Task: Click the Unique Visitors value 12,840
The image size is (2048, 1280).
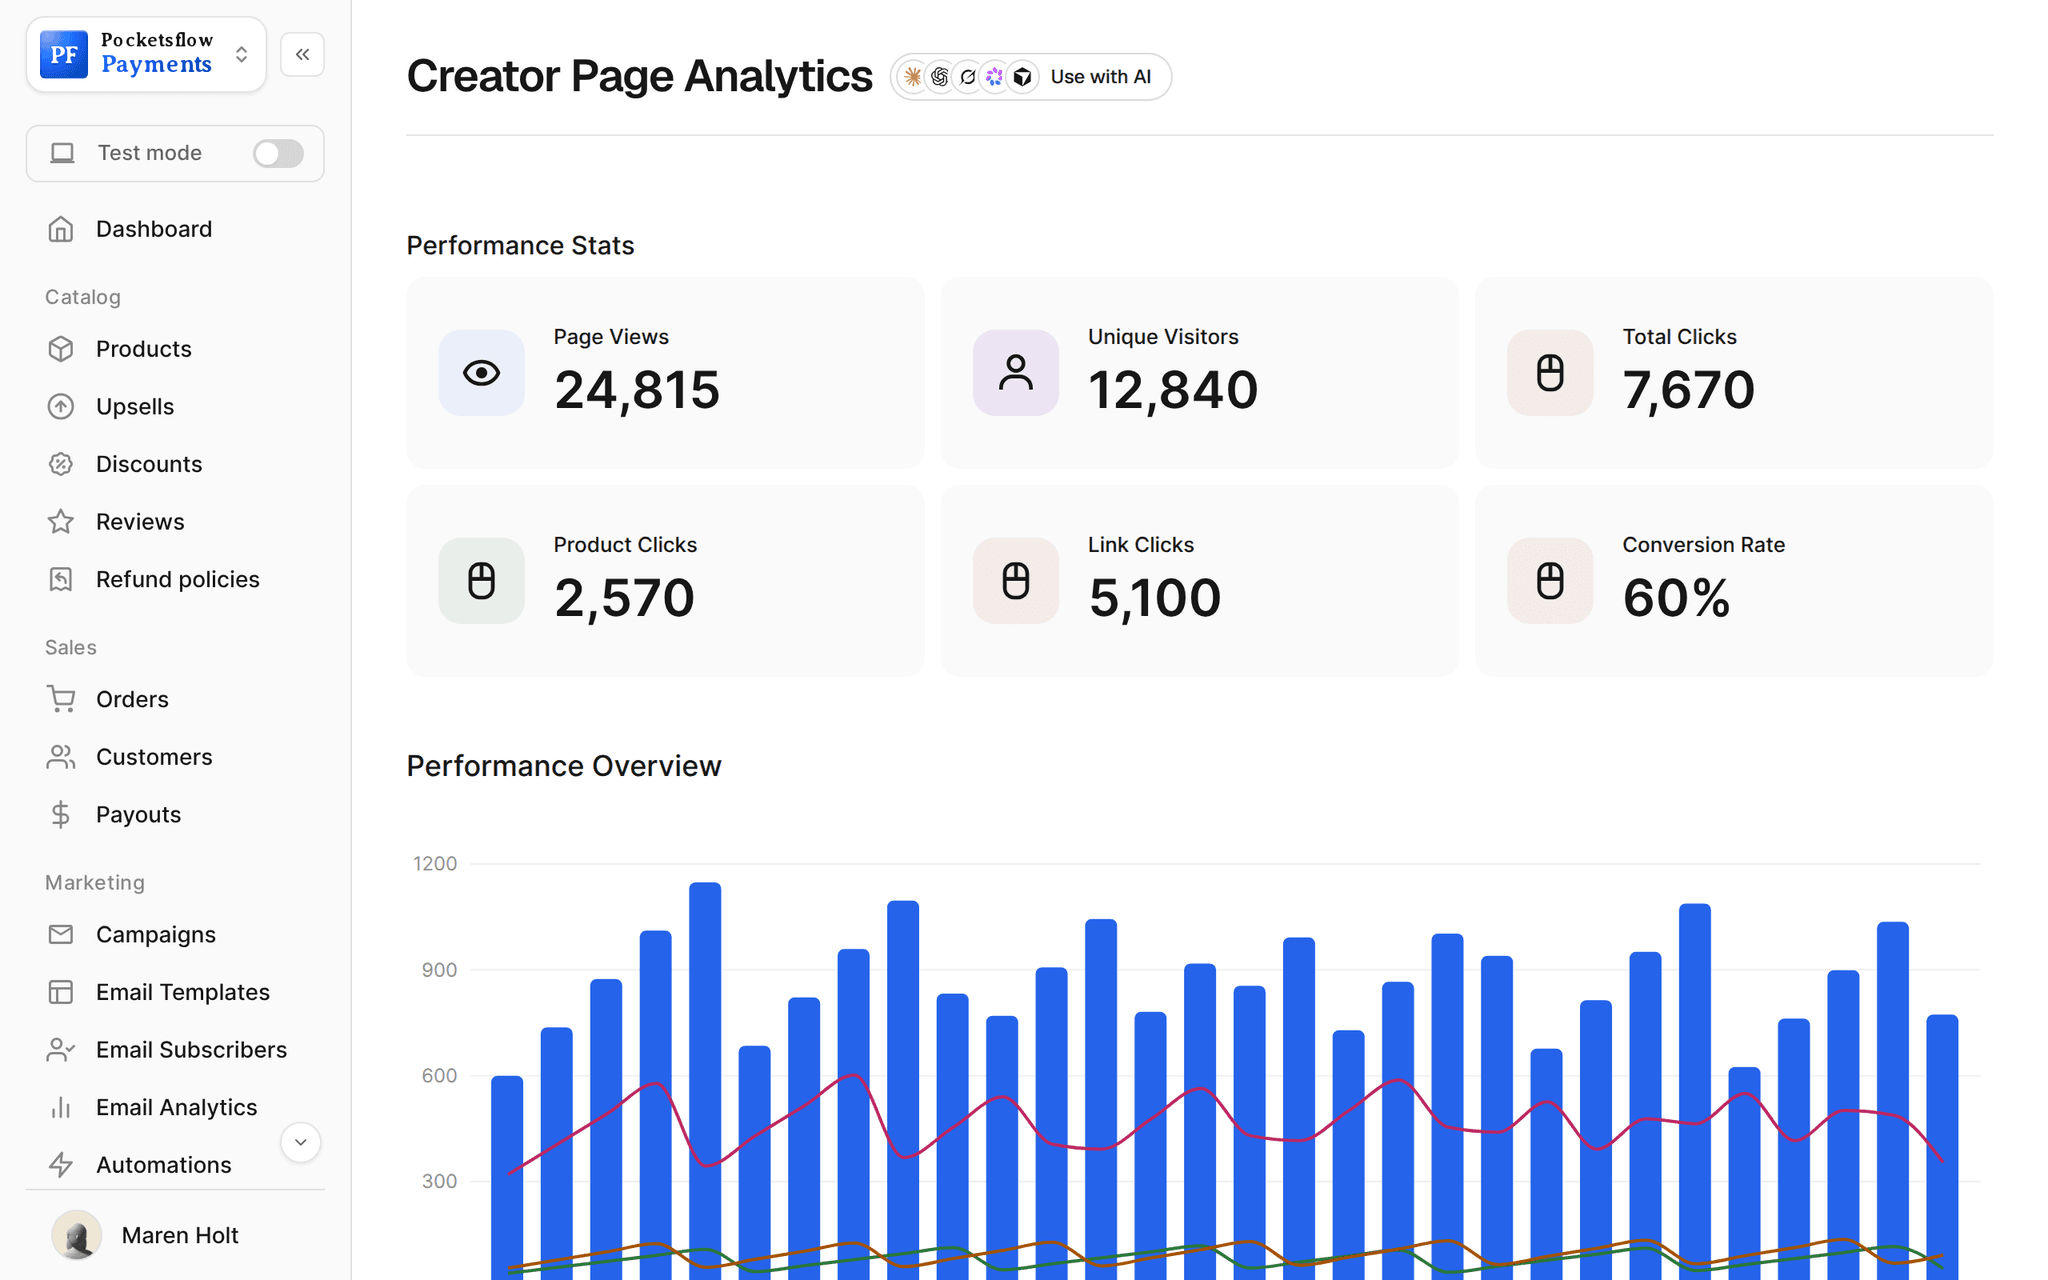Action: pyautogui.click(x=1173, y=390)
